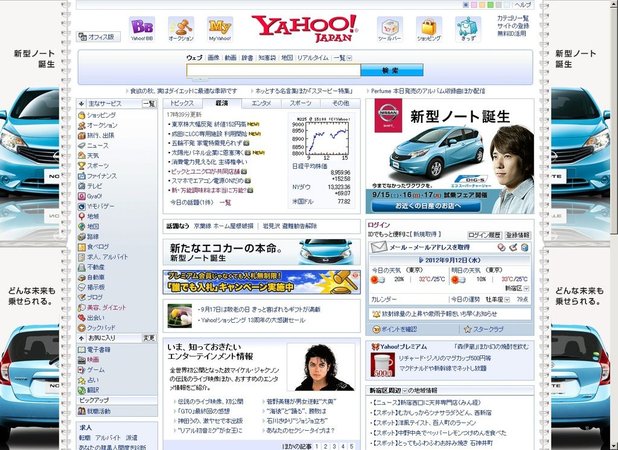
Task: Click the 登録情報 button
Action: tap(517, 235)
